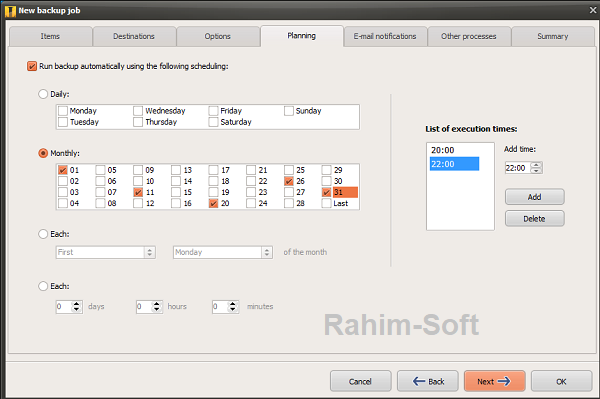Uncheck day 26 of the month

(289, 181)
